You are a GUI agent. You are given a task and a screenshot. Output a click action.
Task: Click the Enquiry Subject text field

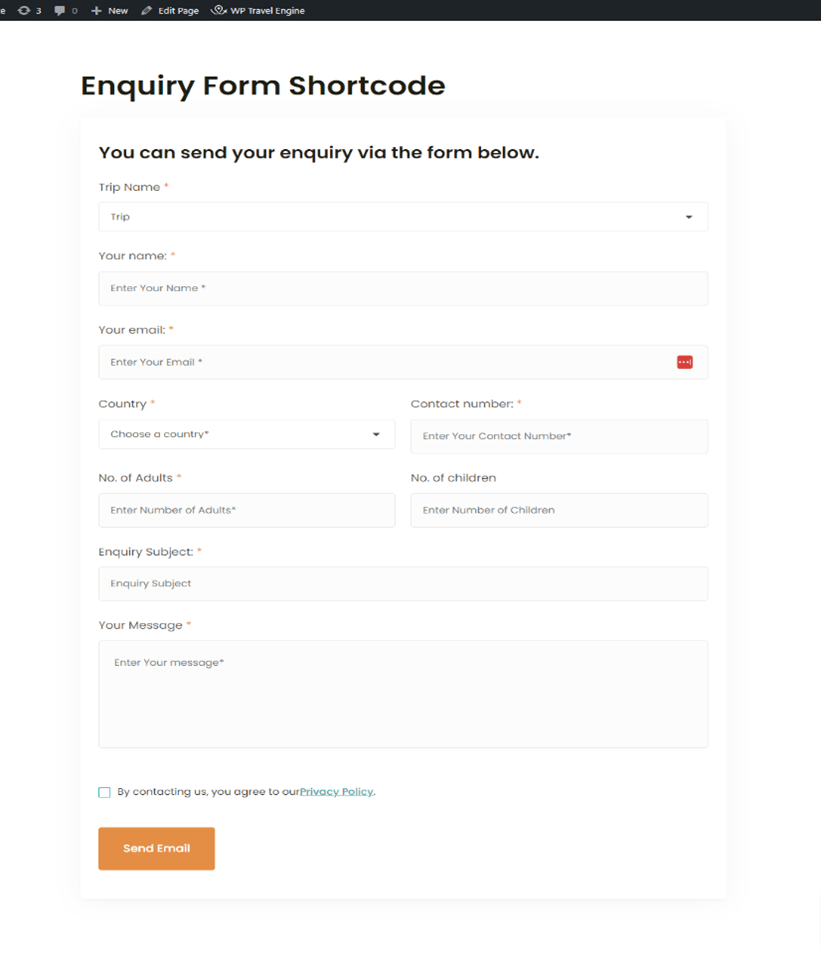tap(402, 584)
